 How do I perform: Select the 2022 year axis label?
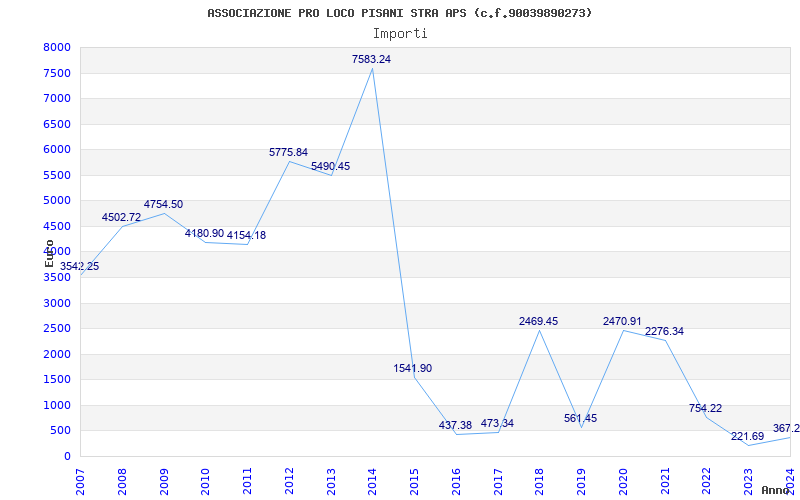coord(707,481)
